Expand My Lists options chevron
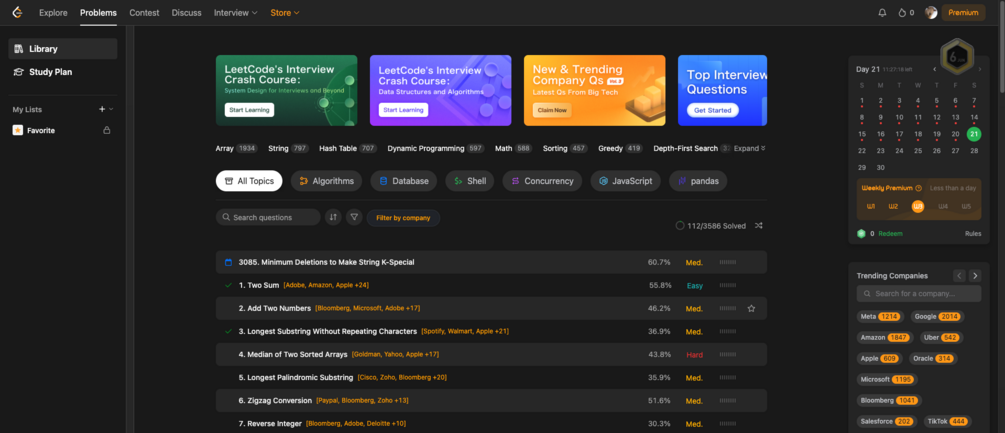This screenshot has height=433, width=1005. click(x=112, y=109)
